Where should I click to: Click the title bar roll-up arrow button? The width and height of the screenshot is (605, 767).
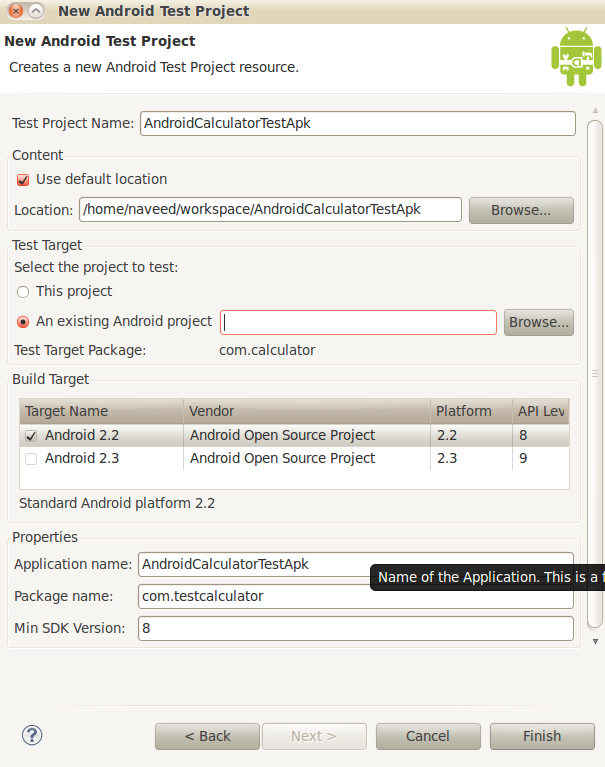coord(36,11)
